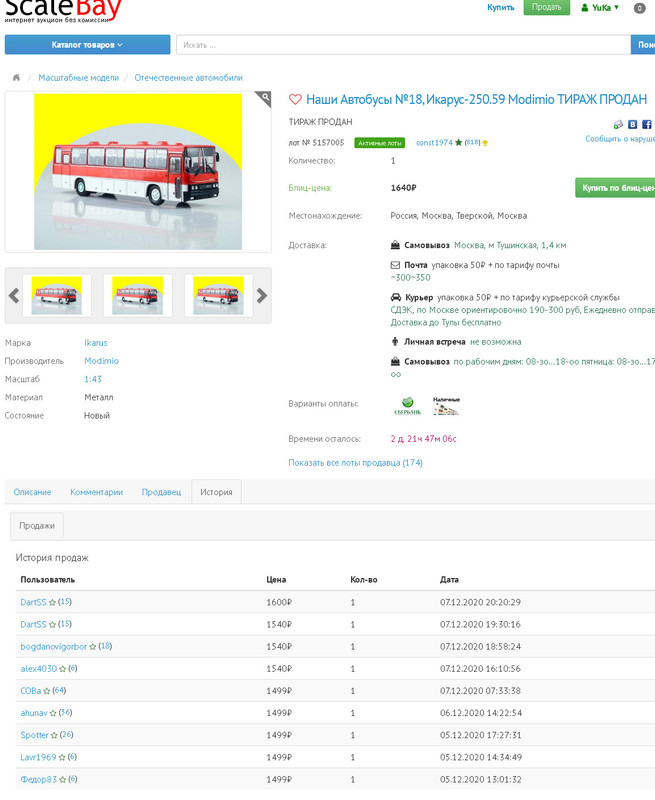Open user bogdanovigorbor profile
The width and height of the screenshot is (655, 800).
tap(54, 646)
